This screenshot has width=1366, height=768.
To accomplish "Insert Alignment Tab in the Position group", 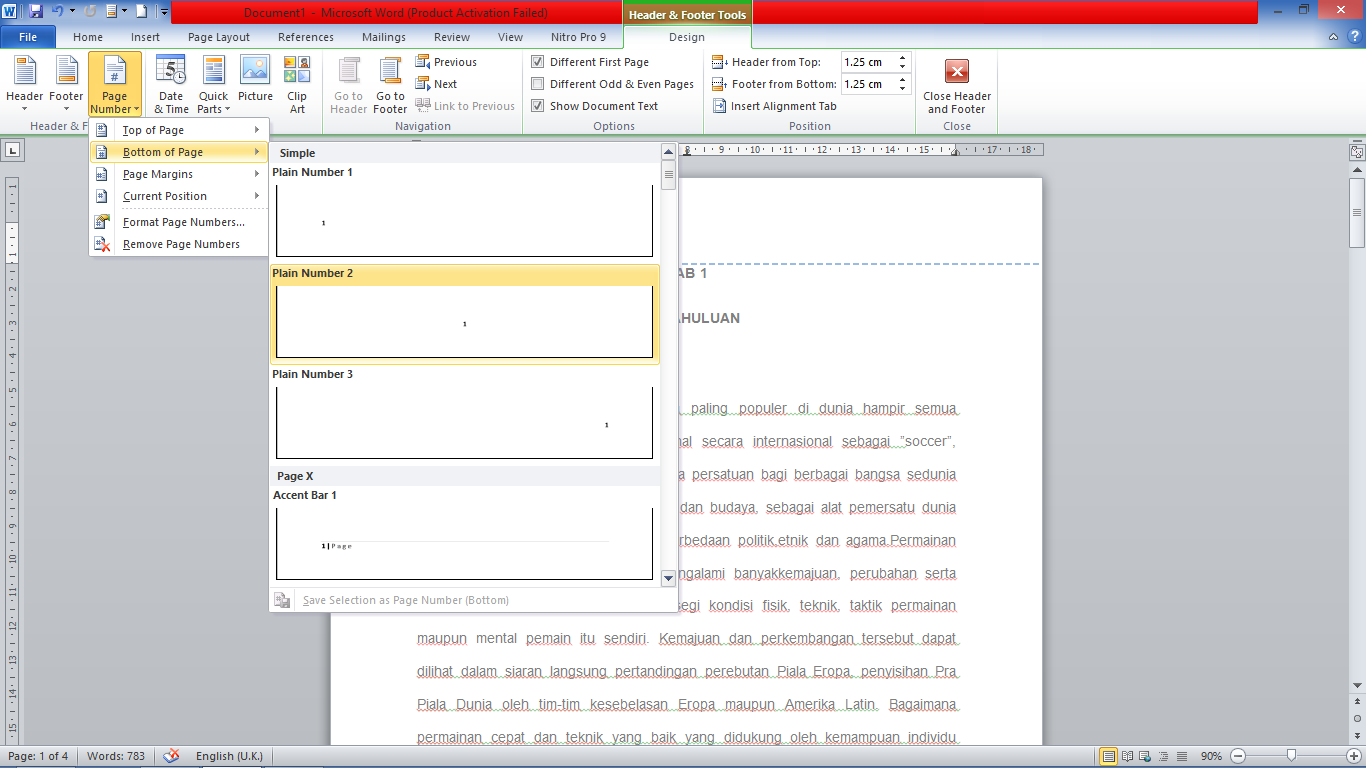I will (x=775, y=106).
